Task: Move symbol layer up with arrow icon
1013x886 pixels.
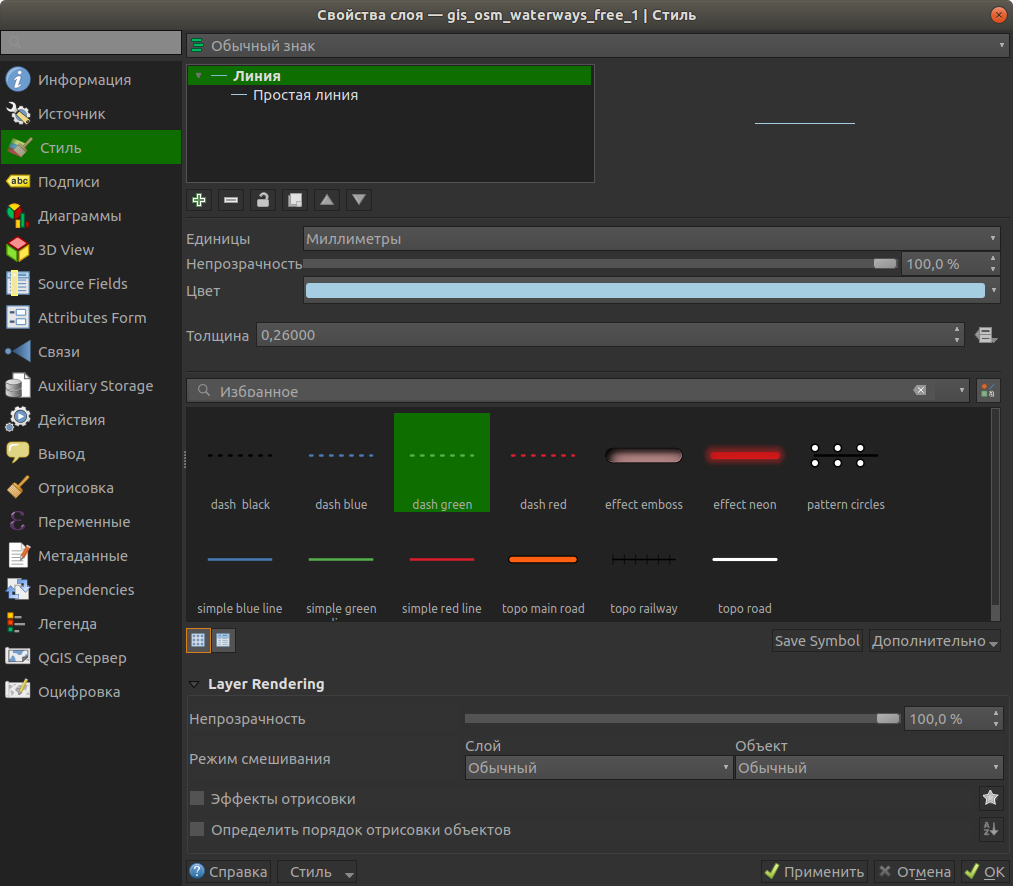Action: [x=327, y=200]
